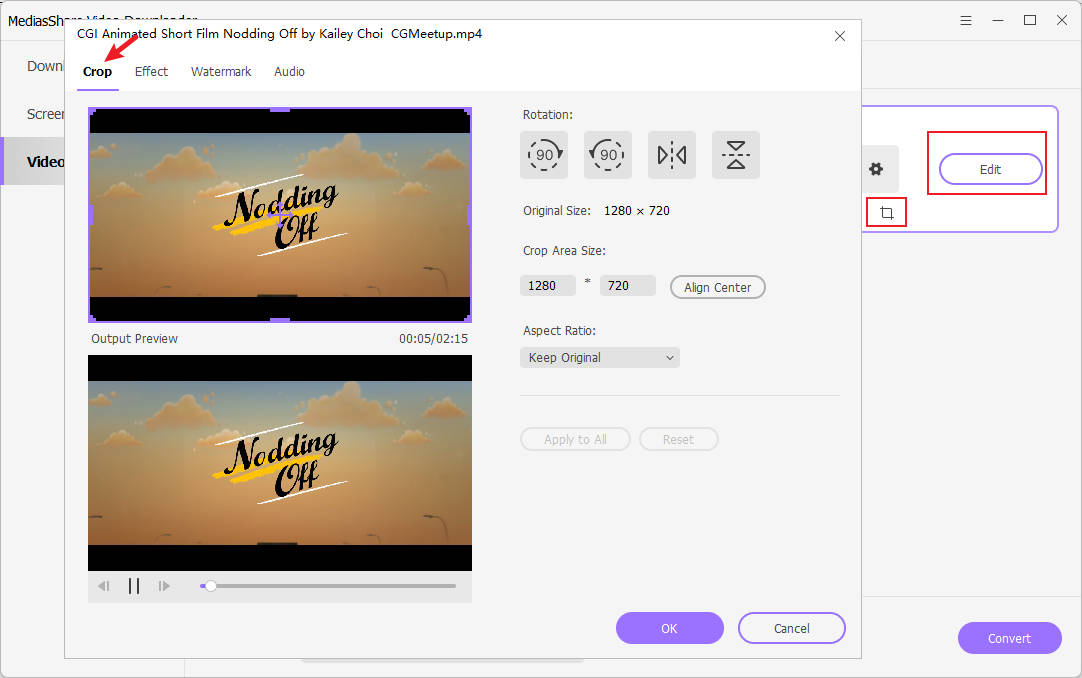This screenshot has width=1082, height=678.
Task: Open hamburger menu in main window
Action: tap(966, 21)
